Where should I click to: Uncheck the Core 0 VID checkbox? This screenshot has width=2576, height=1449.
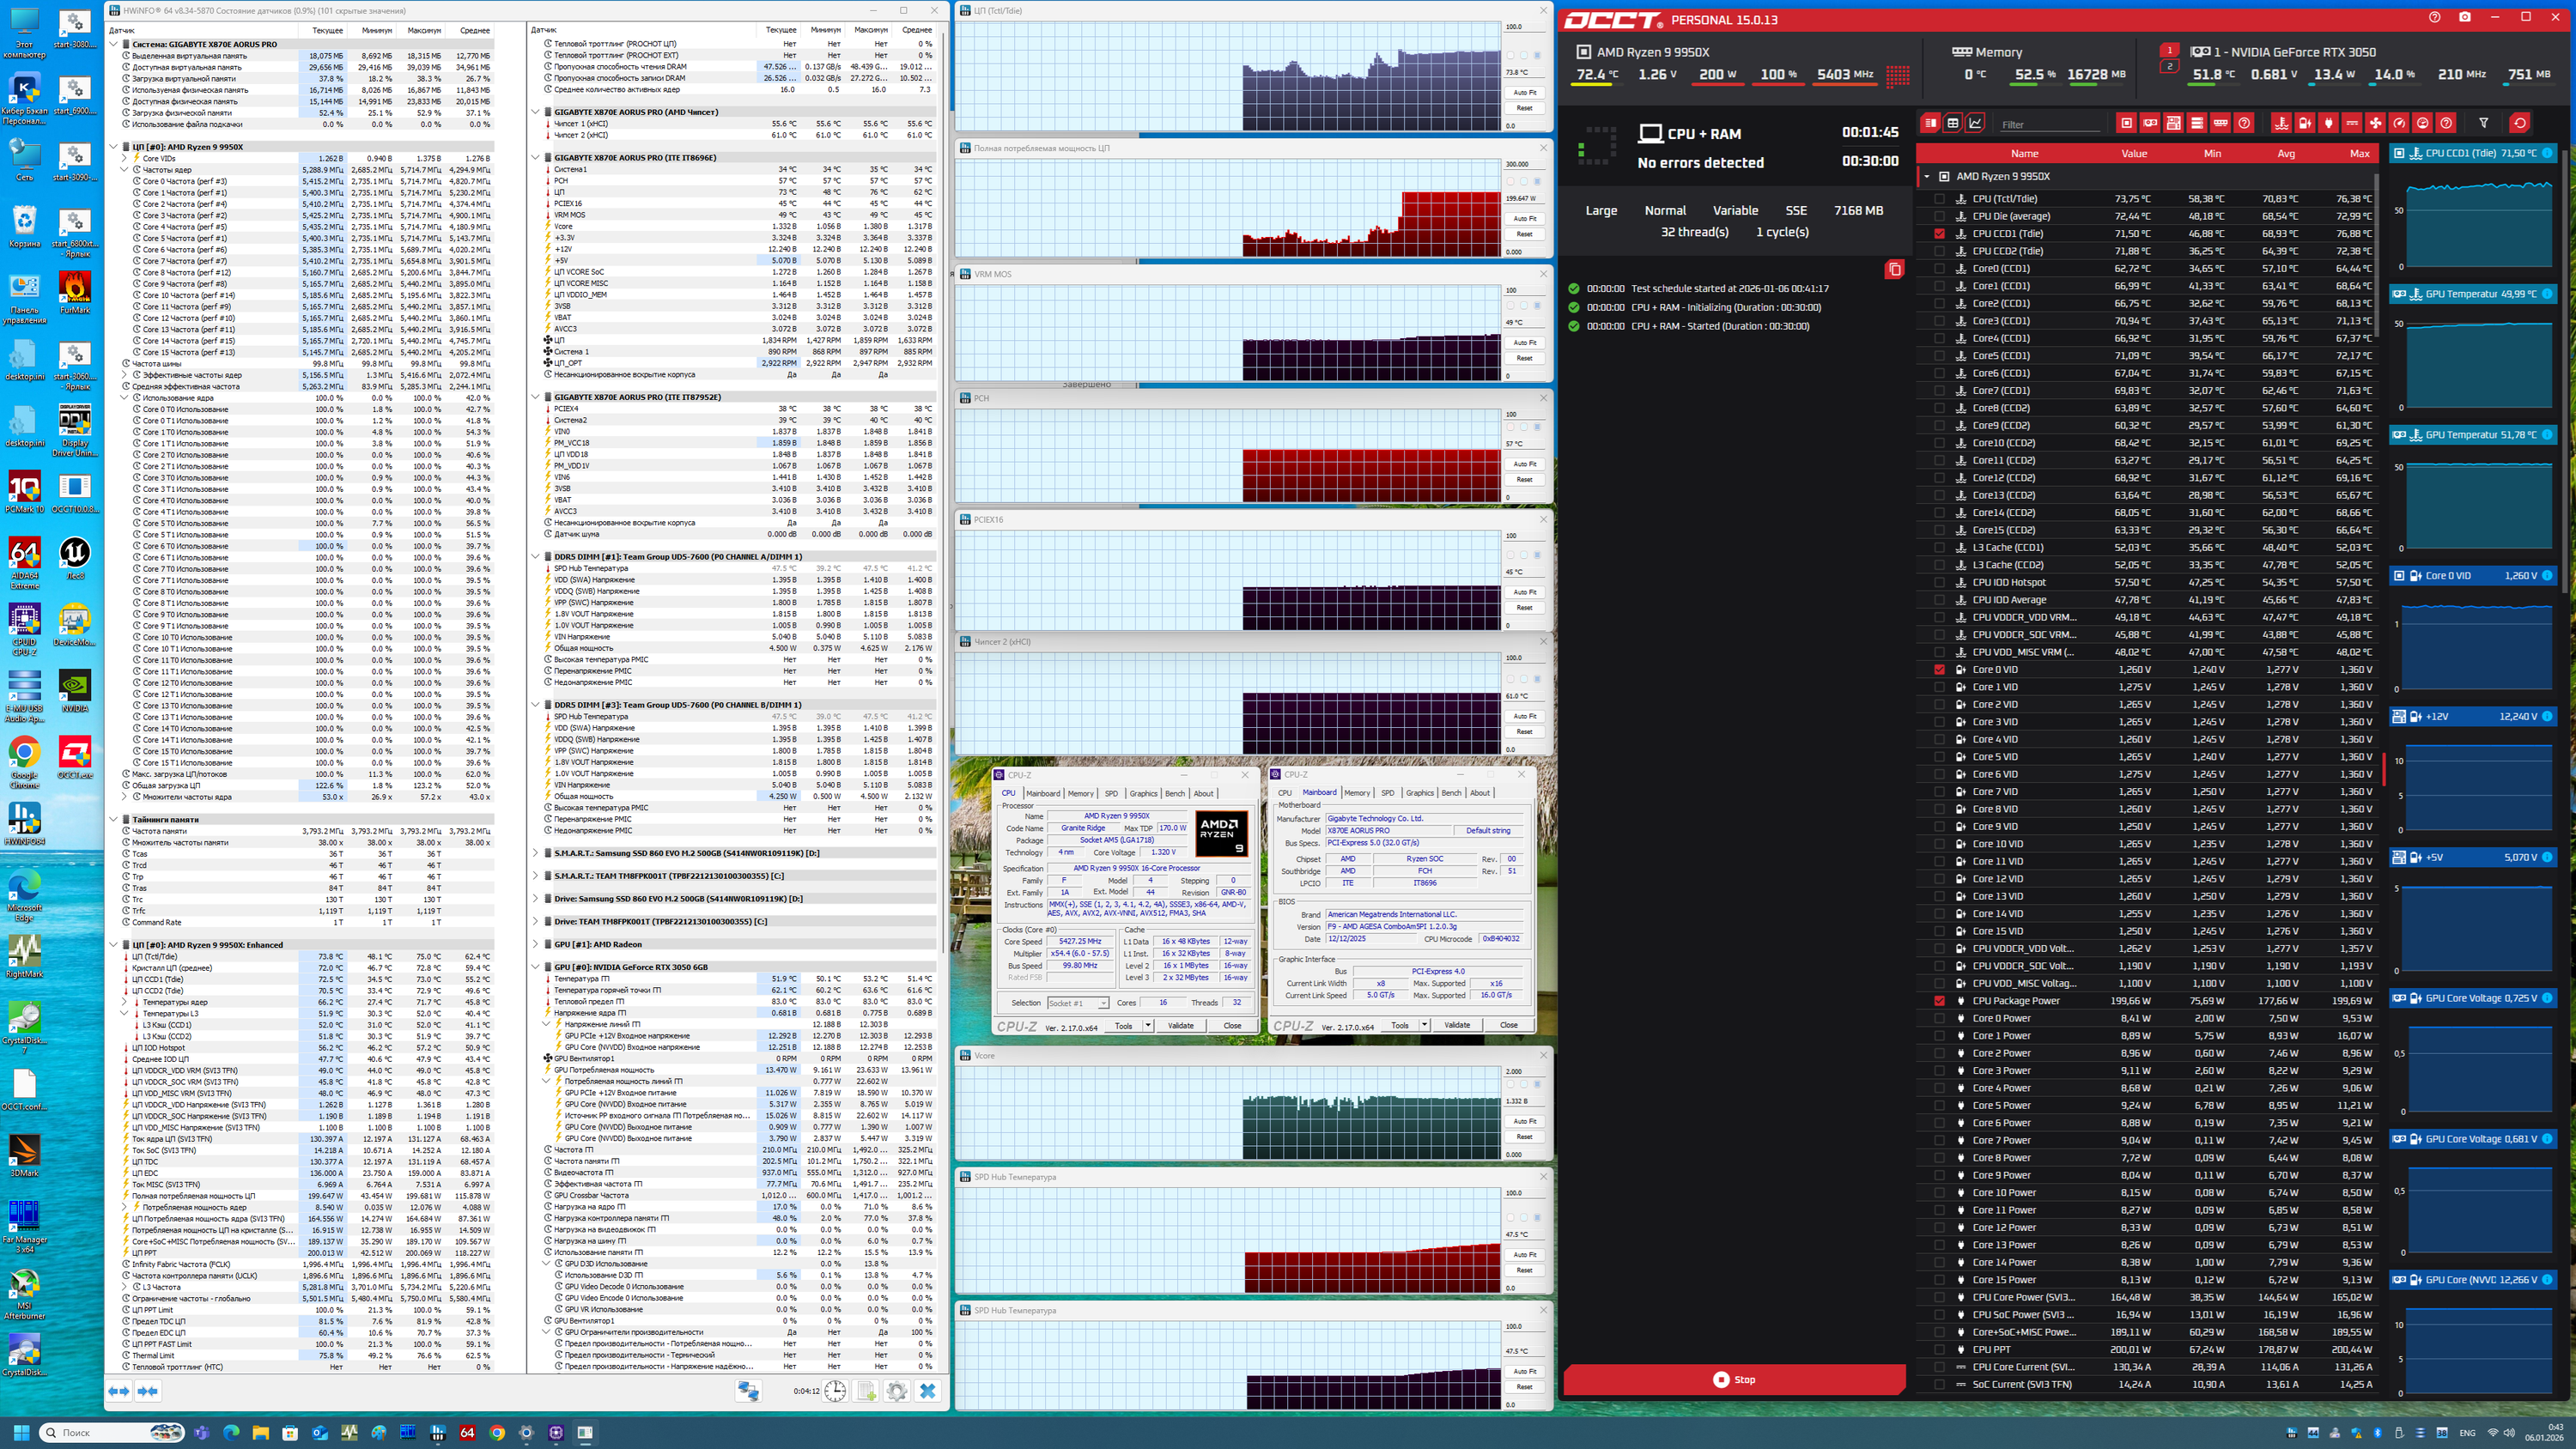tap(1940, 670)
